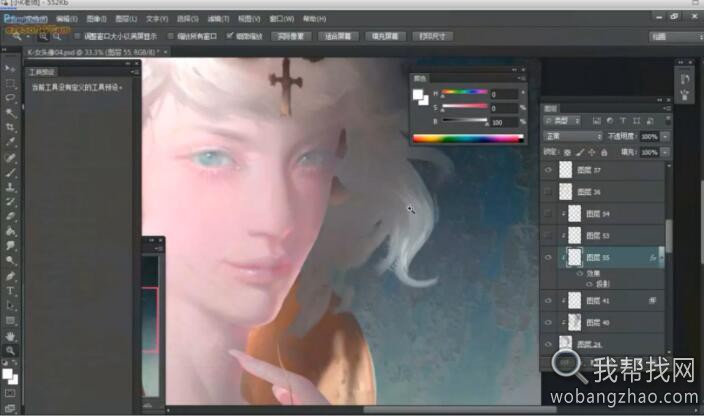Toggle Quick Mask mode

tap(10, 393)
